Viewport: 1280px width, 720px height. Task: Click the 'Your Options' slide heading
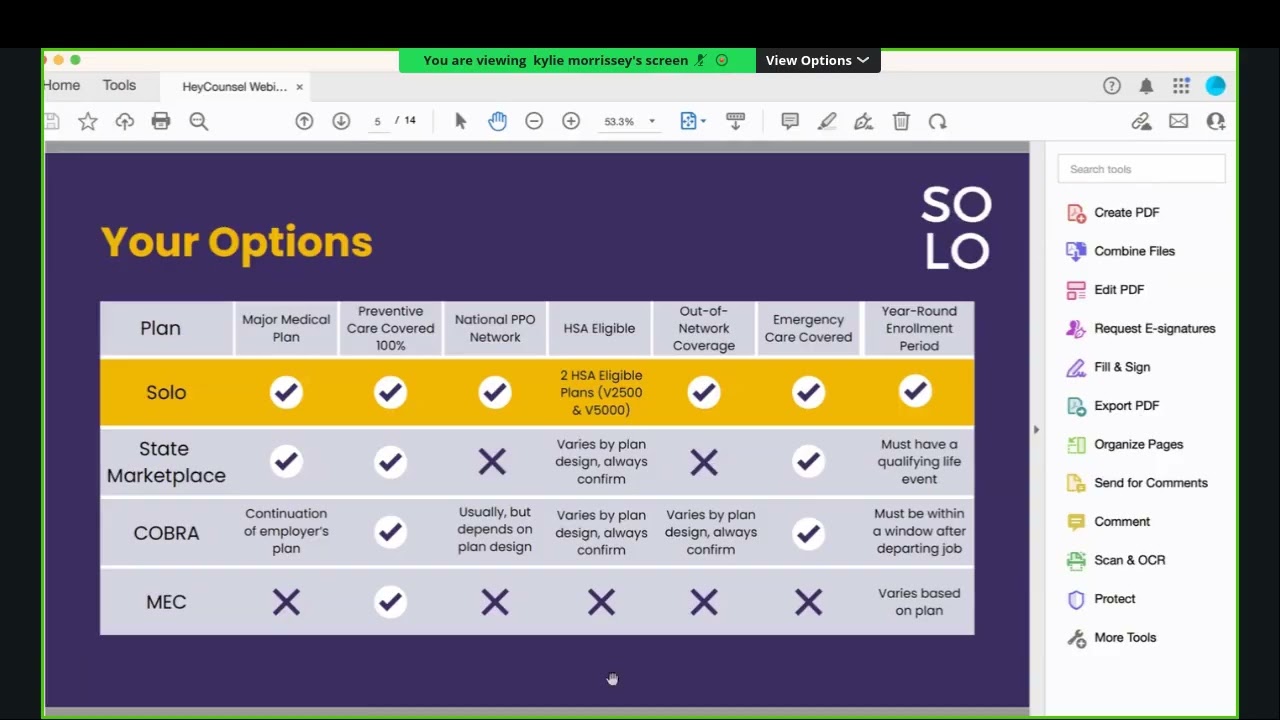click(x=236, y=242)
